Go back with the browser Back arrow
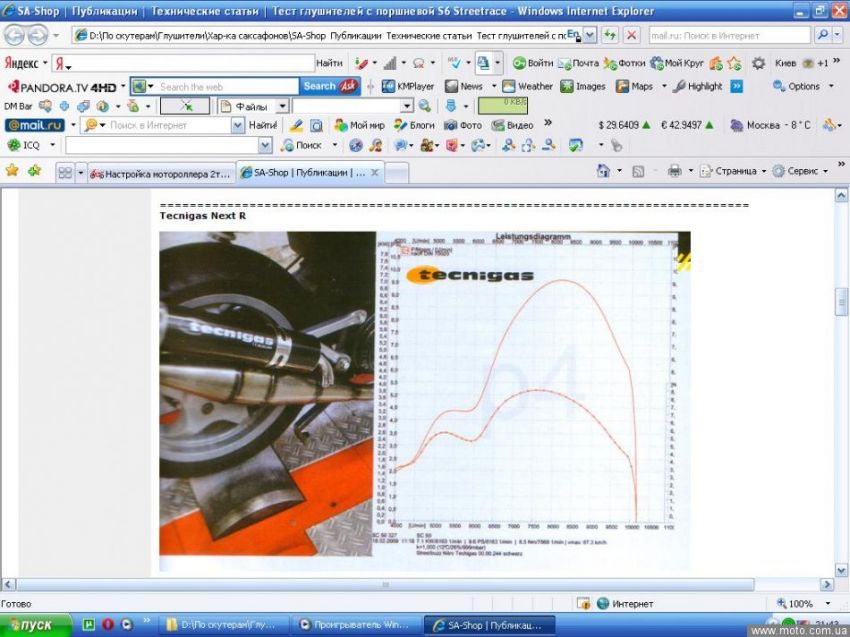850x637 pixels. click(x=15, y=36)
